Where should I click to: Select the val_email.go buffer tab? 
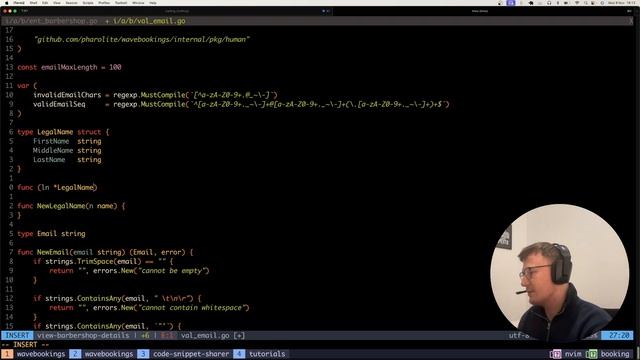[x=149, y=21]
